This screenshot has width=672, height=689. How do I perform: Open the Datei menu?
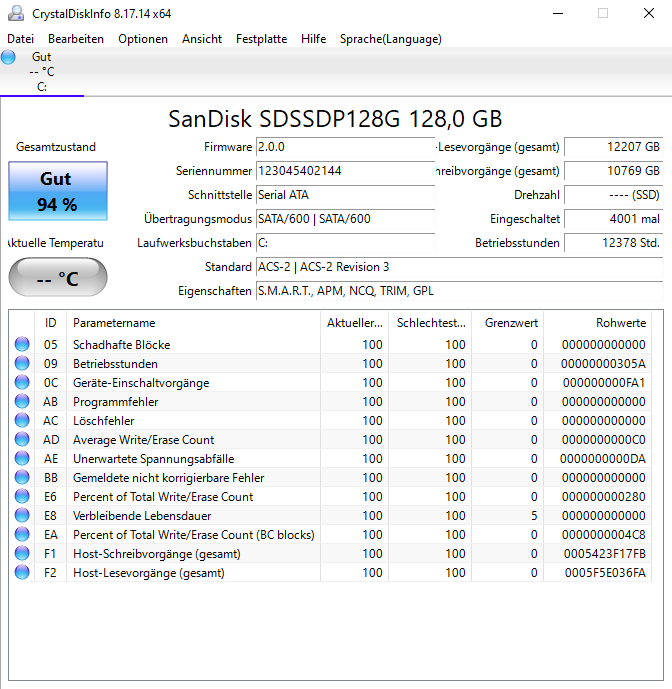[20, 39]
